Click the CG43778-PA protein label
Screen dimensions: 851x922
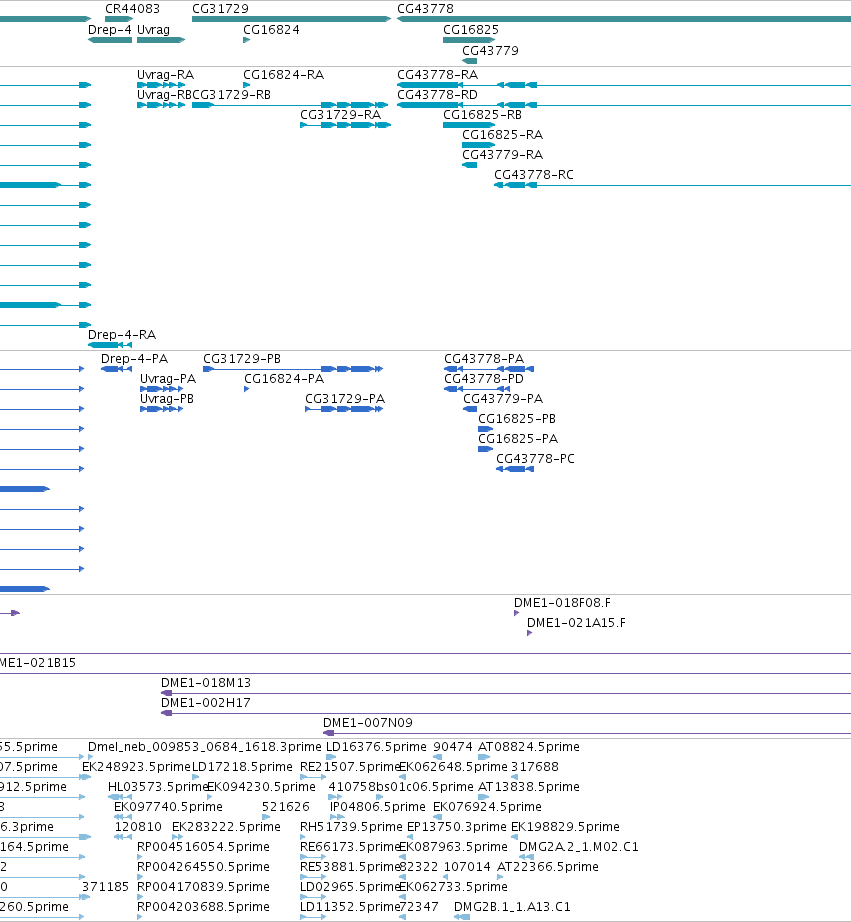[484, 359]
